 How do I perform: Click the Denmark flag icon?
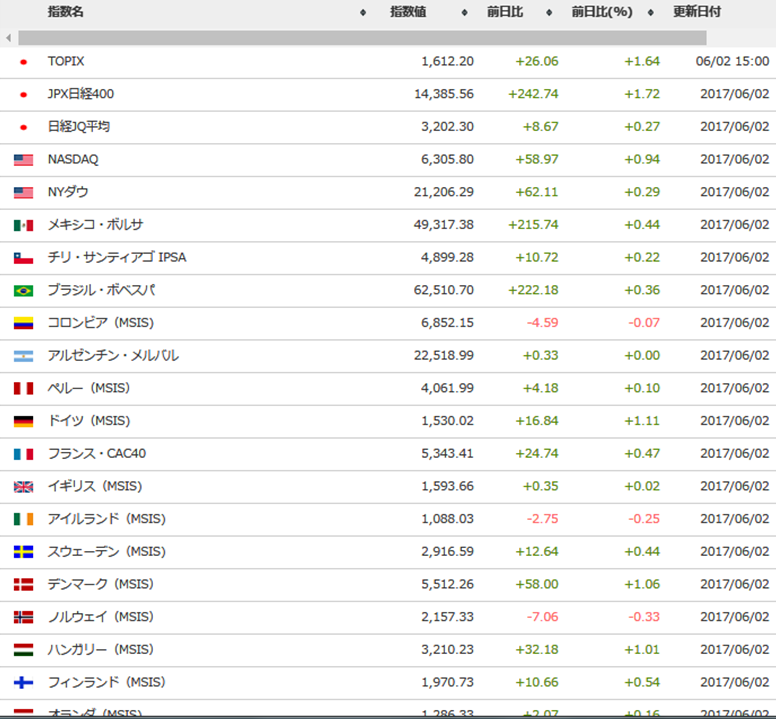(23, 585)
